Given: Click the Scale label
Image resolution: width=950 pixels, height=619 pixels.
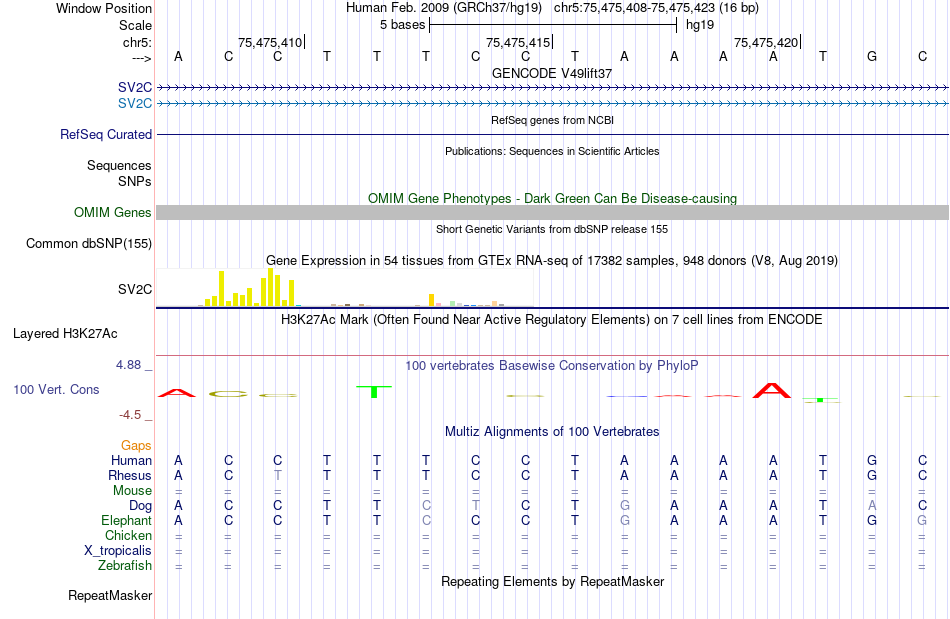Looking at the screenshot, I should coord(135,25).
